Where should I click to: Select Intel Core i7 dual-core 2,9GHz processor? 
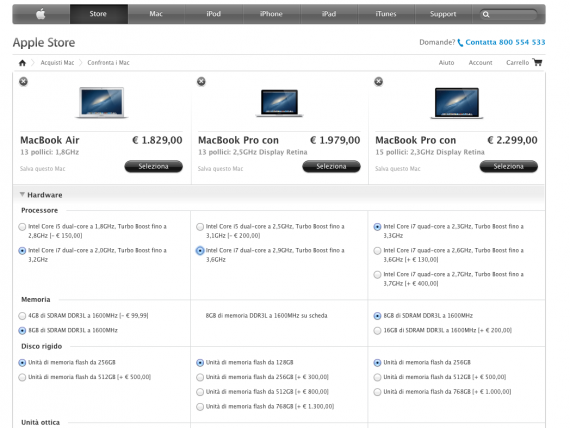200,251
